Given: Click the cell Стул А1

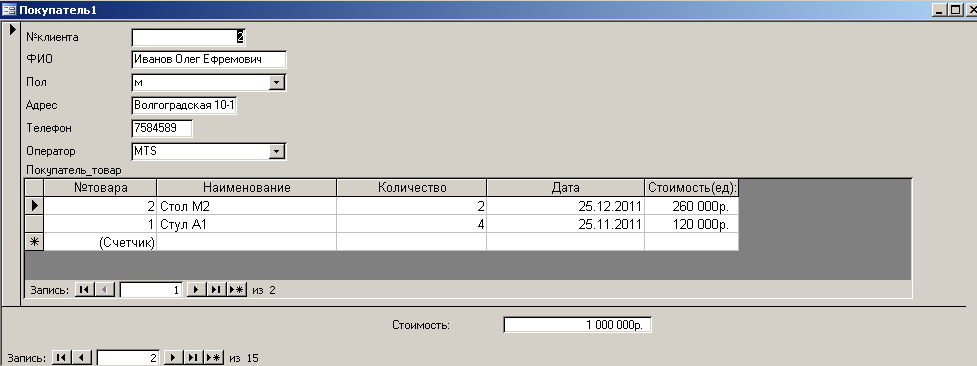Looking at the screenshot, I should point(247,224).
